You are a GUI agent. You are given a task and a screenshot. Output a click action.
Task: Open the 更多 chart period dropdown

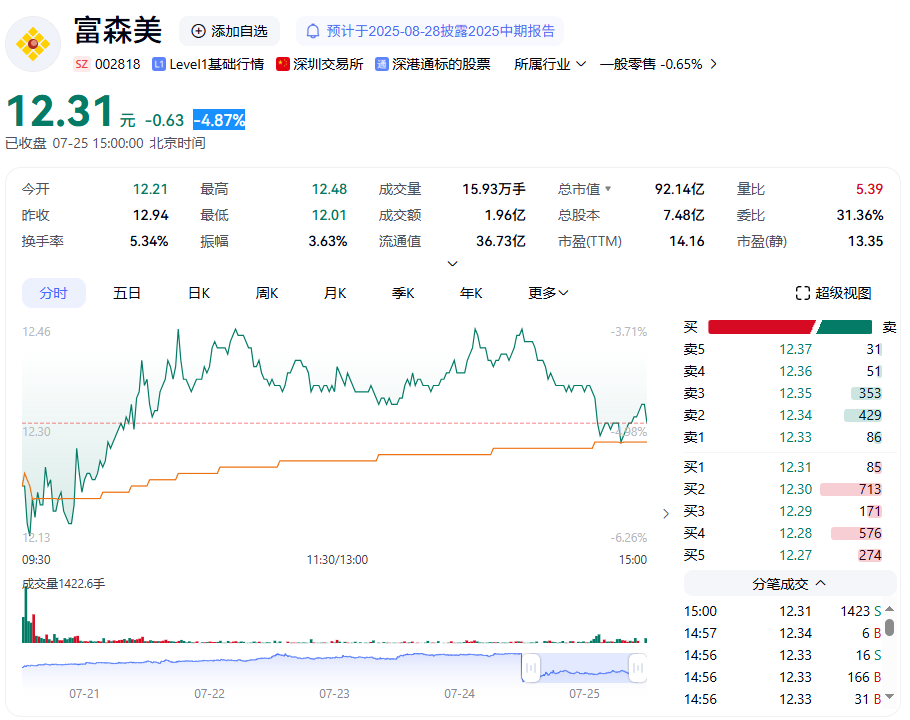[548, 293]
